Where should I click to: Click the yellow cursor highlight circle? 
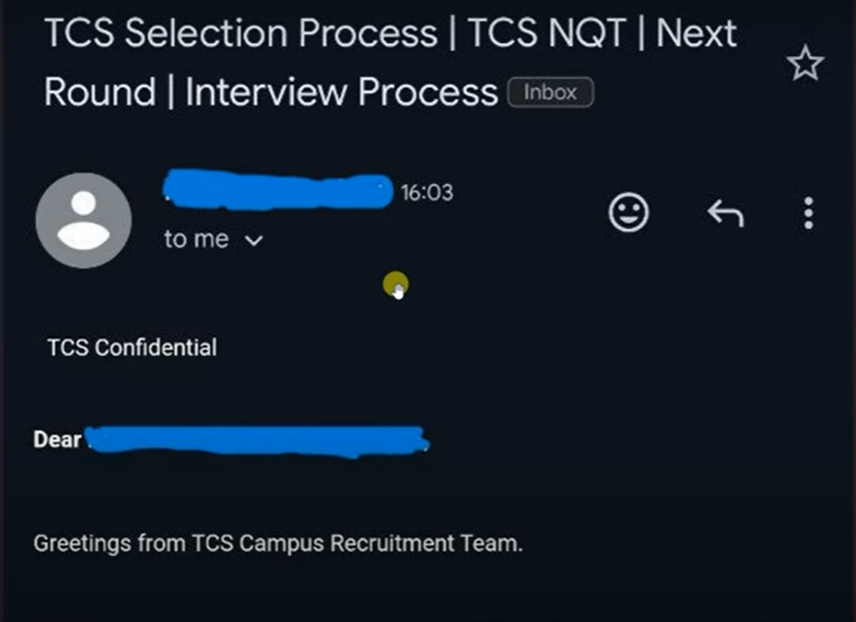396,285
